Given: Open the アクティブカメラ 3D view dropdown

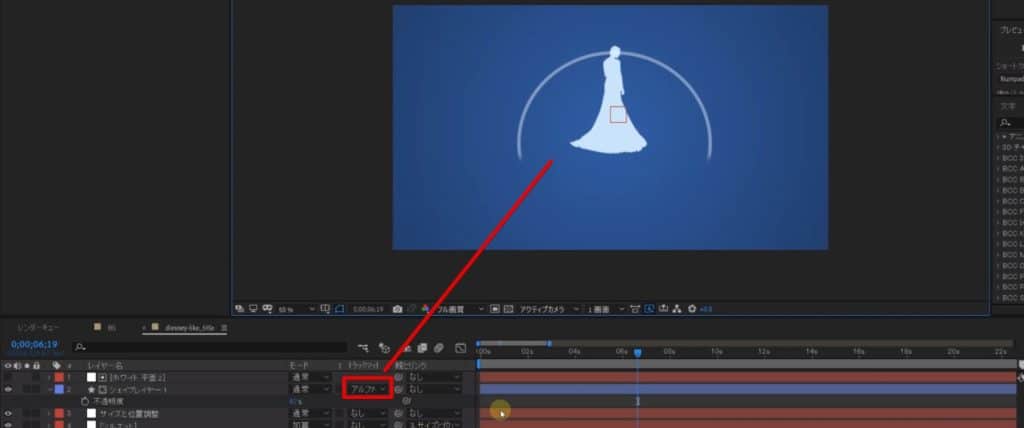Looking at the screenshot, I should coord(549,308).
